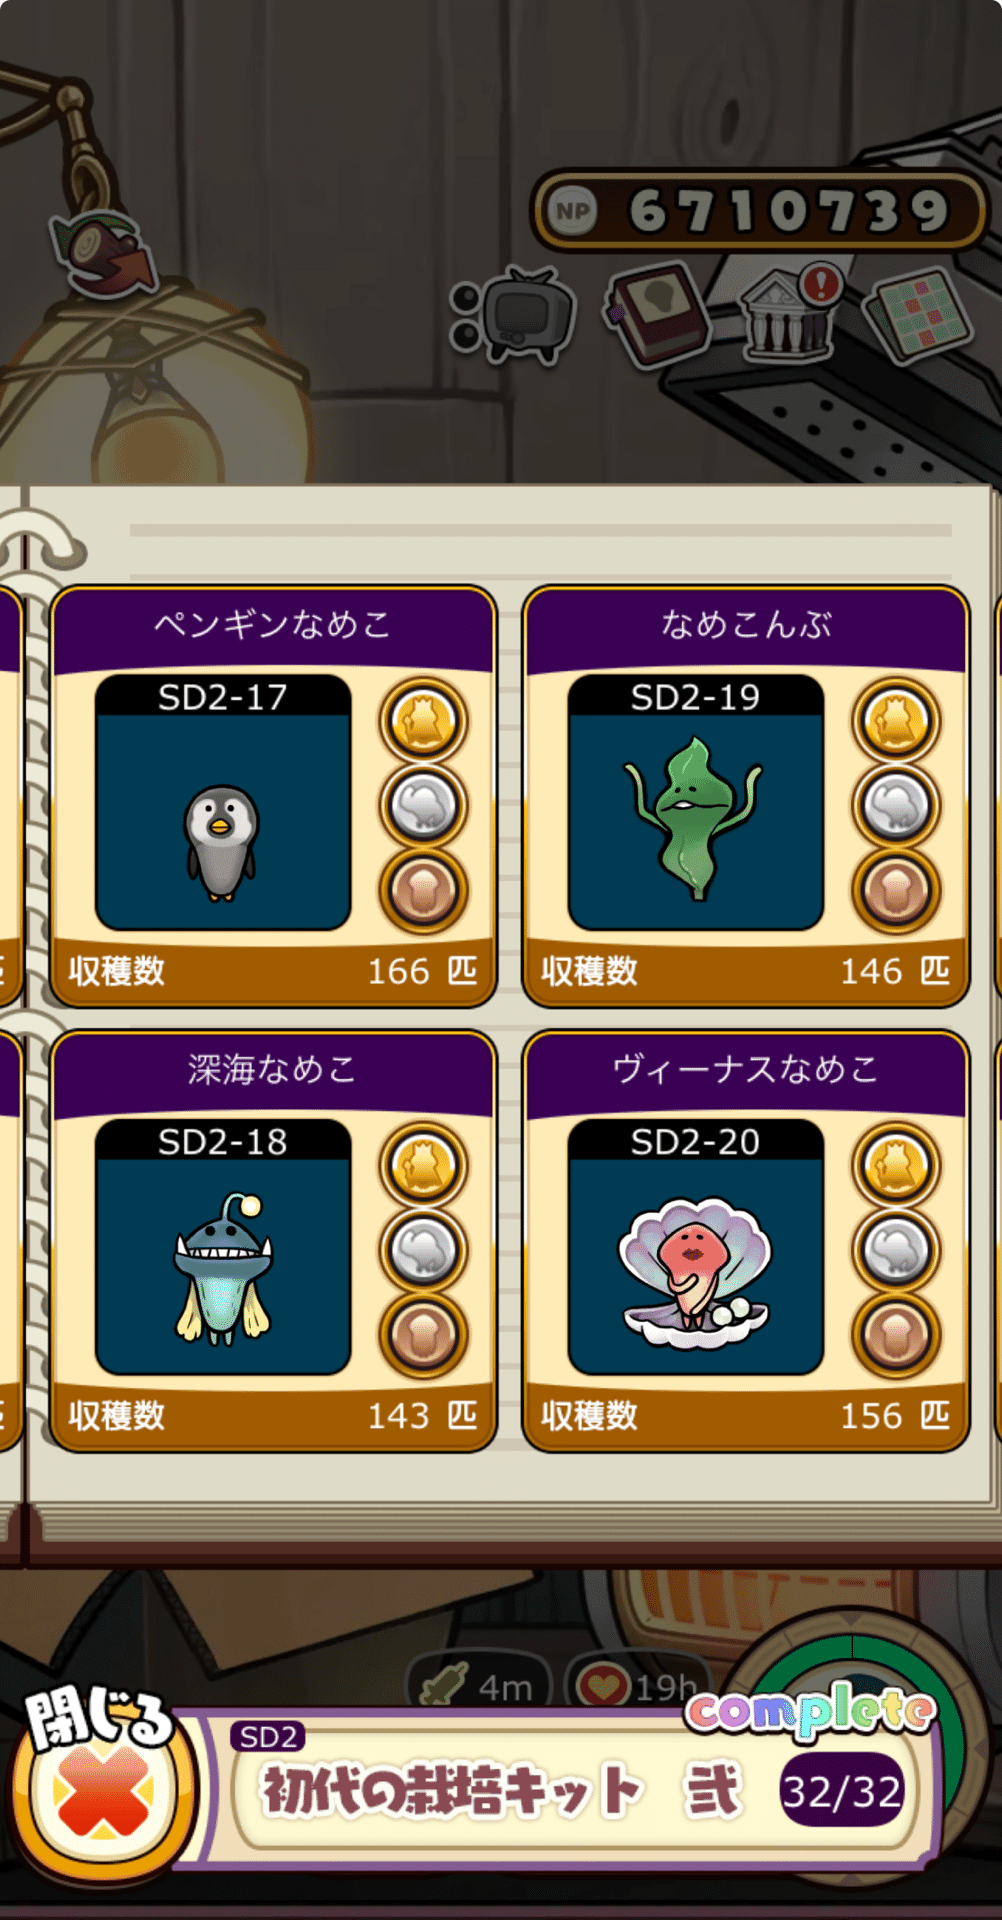Tap the silver medal on 深海なめこ card
1002x1920 pixels.
423,1250
